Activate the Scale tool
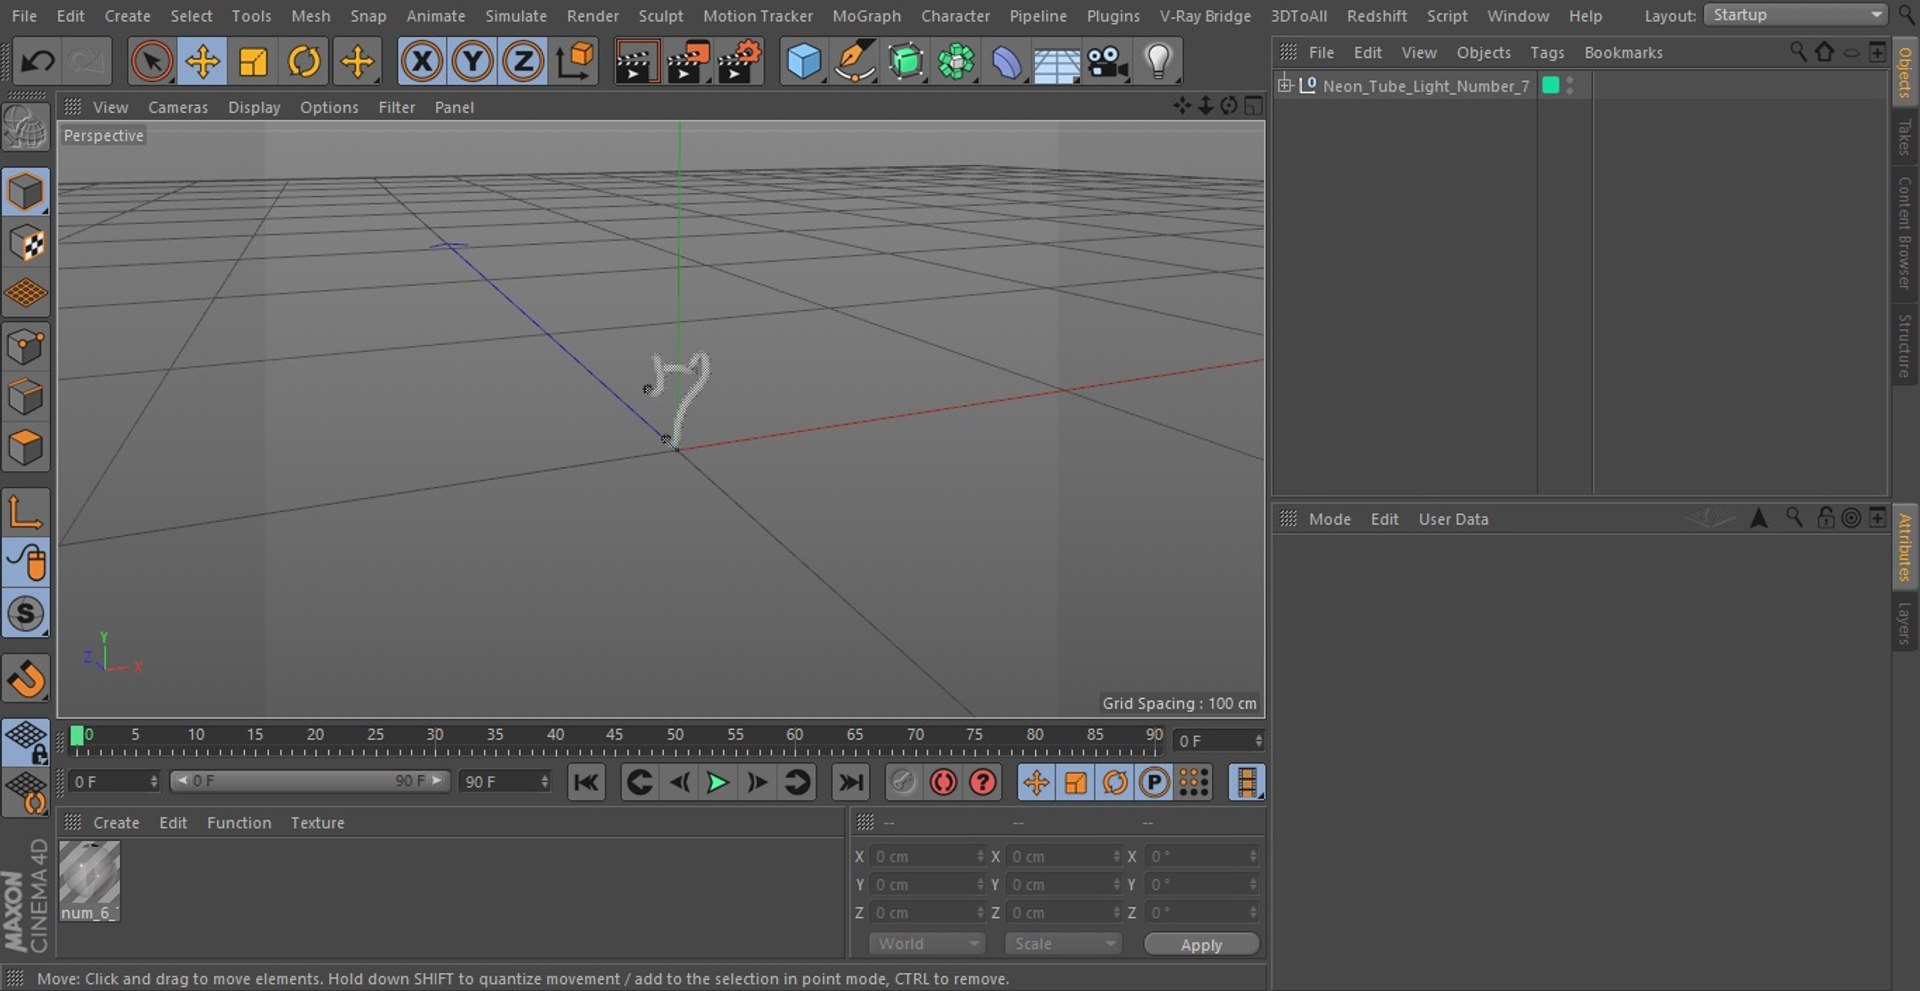 (253, 62)
